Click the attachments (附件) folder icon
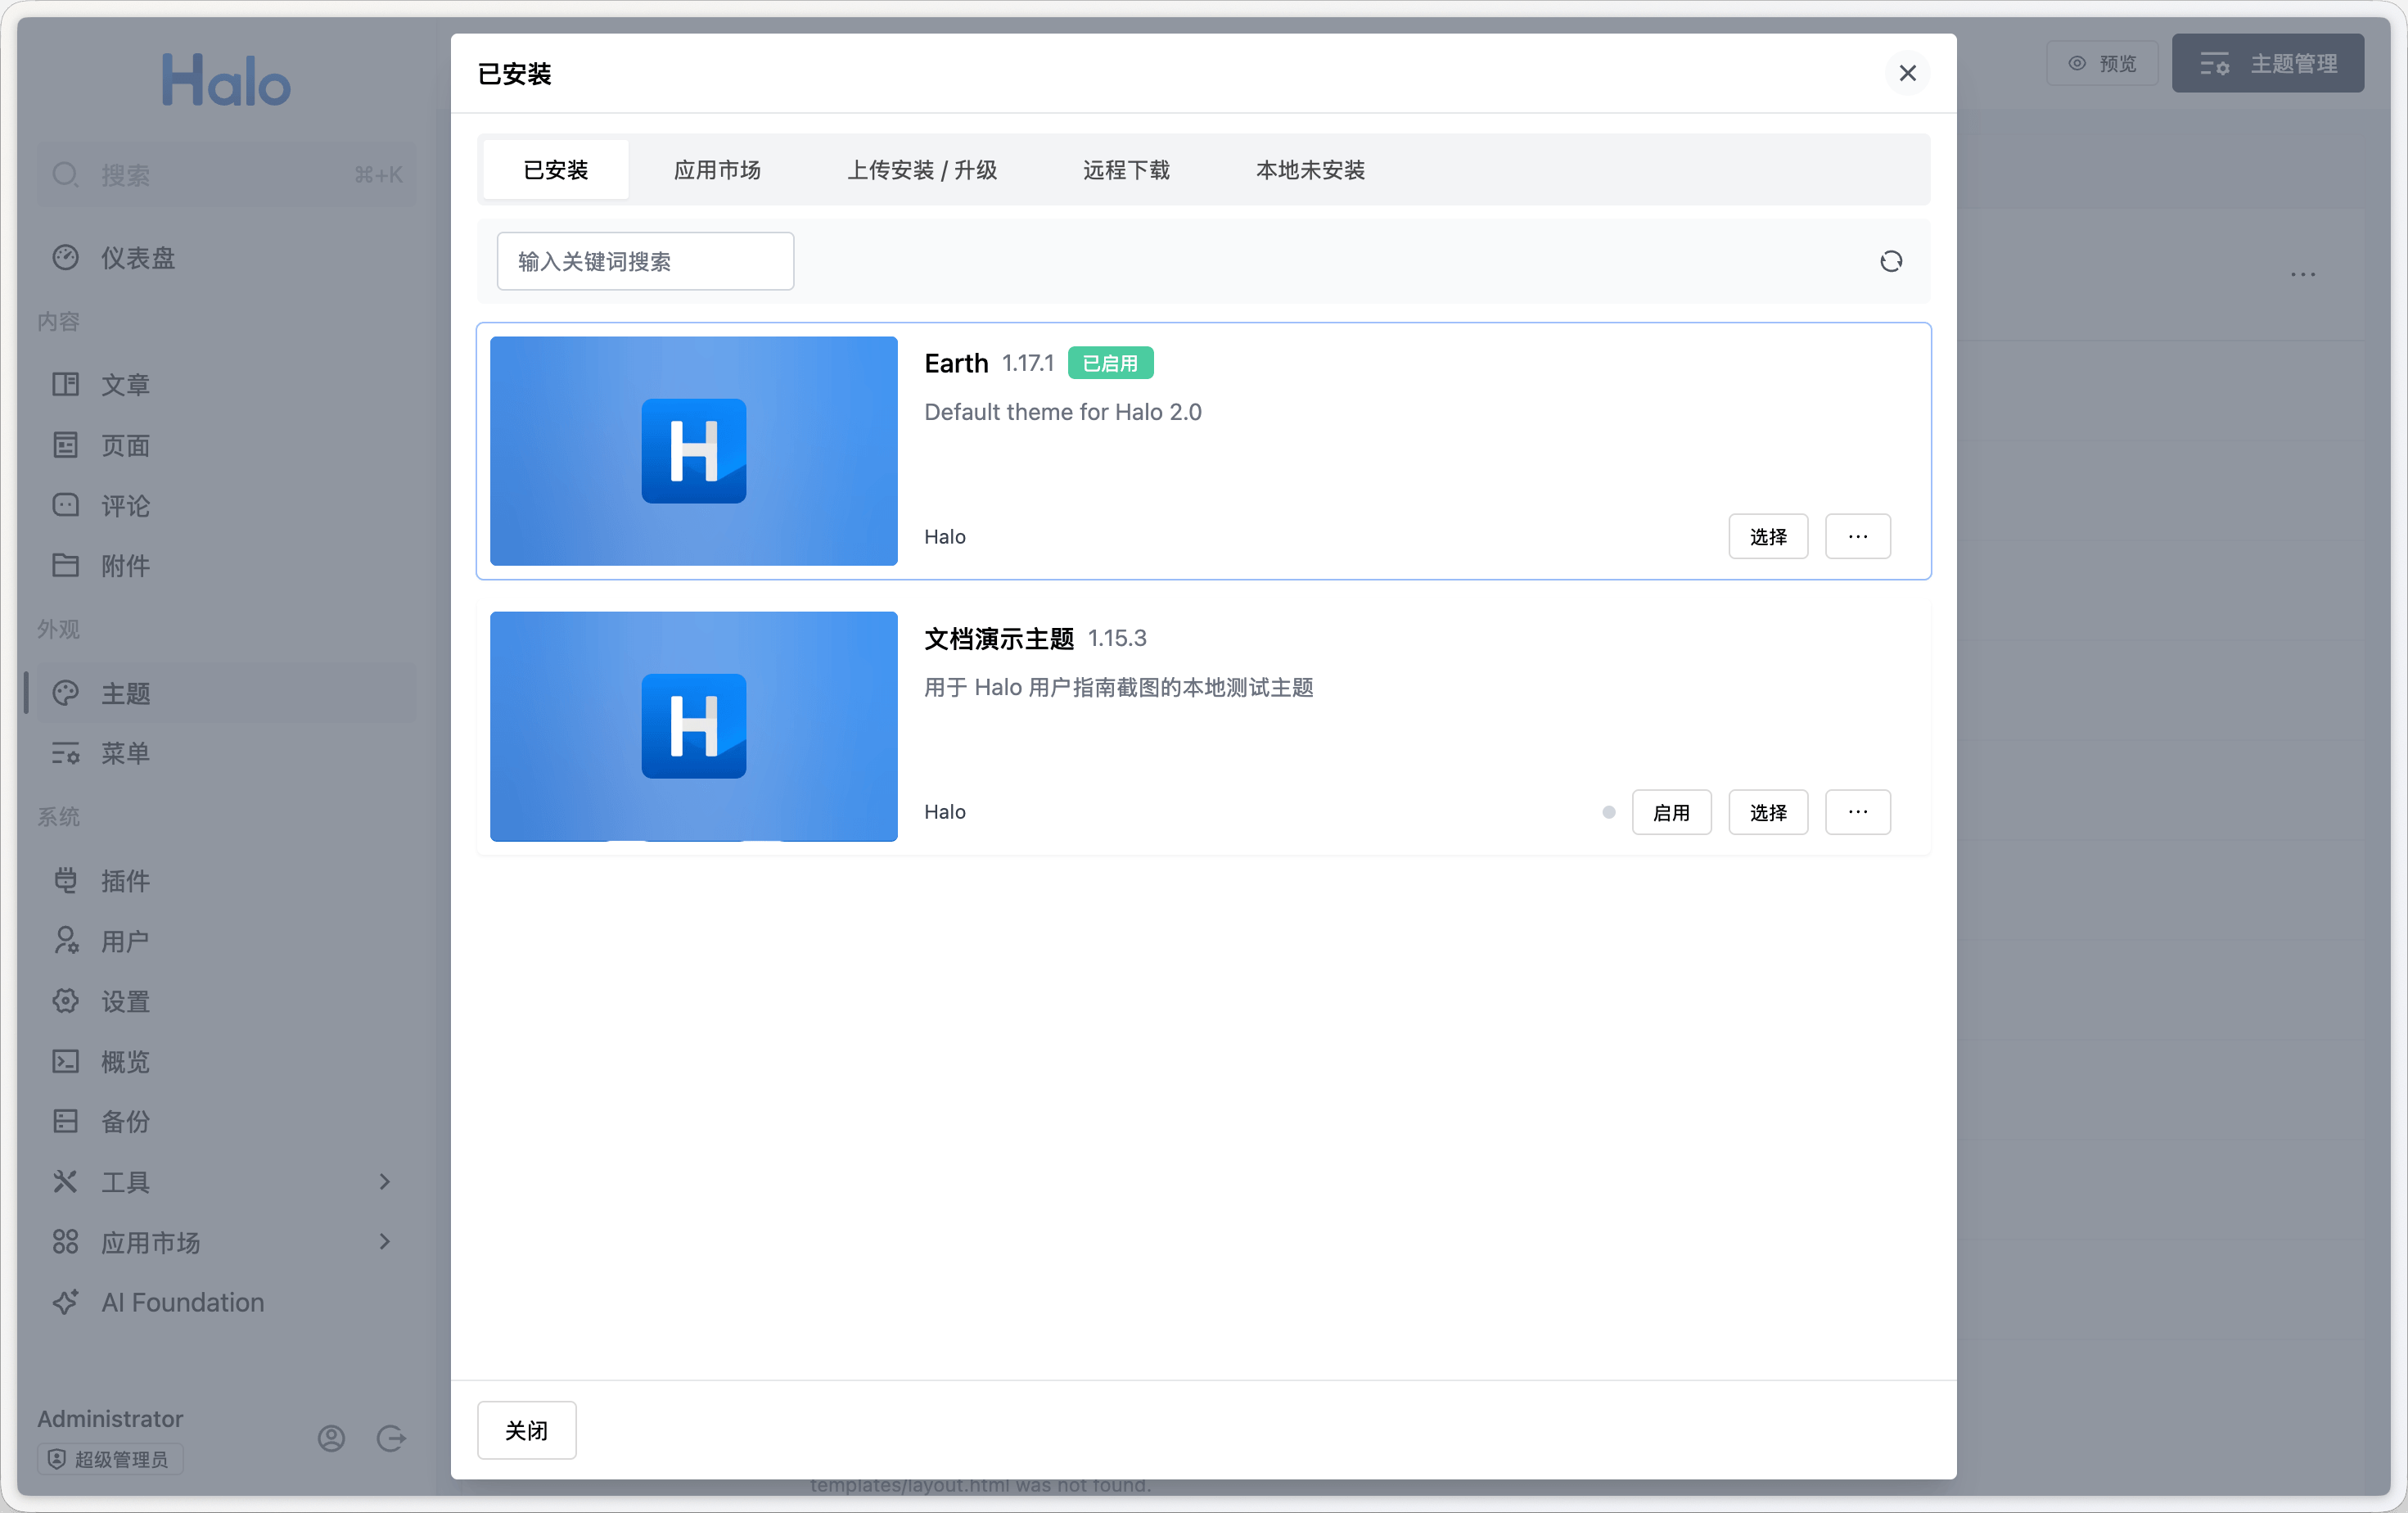The image size is (2408, 1513). (65, 565)
